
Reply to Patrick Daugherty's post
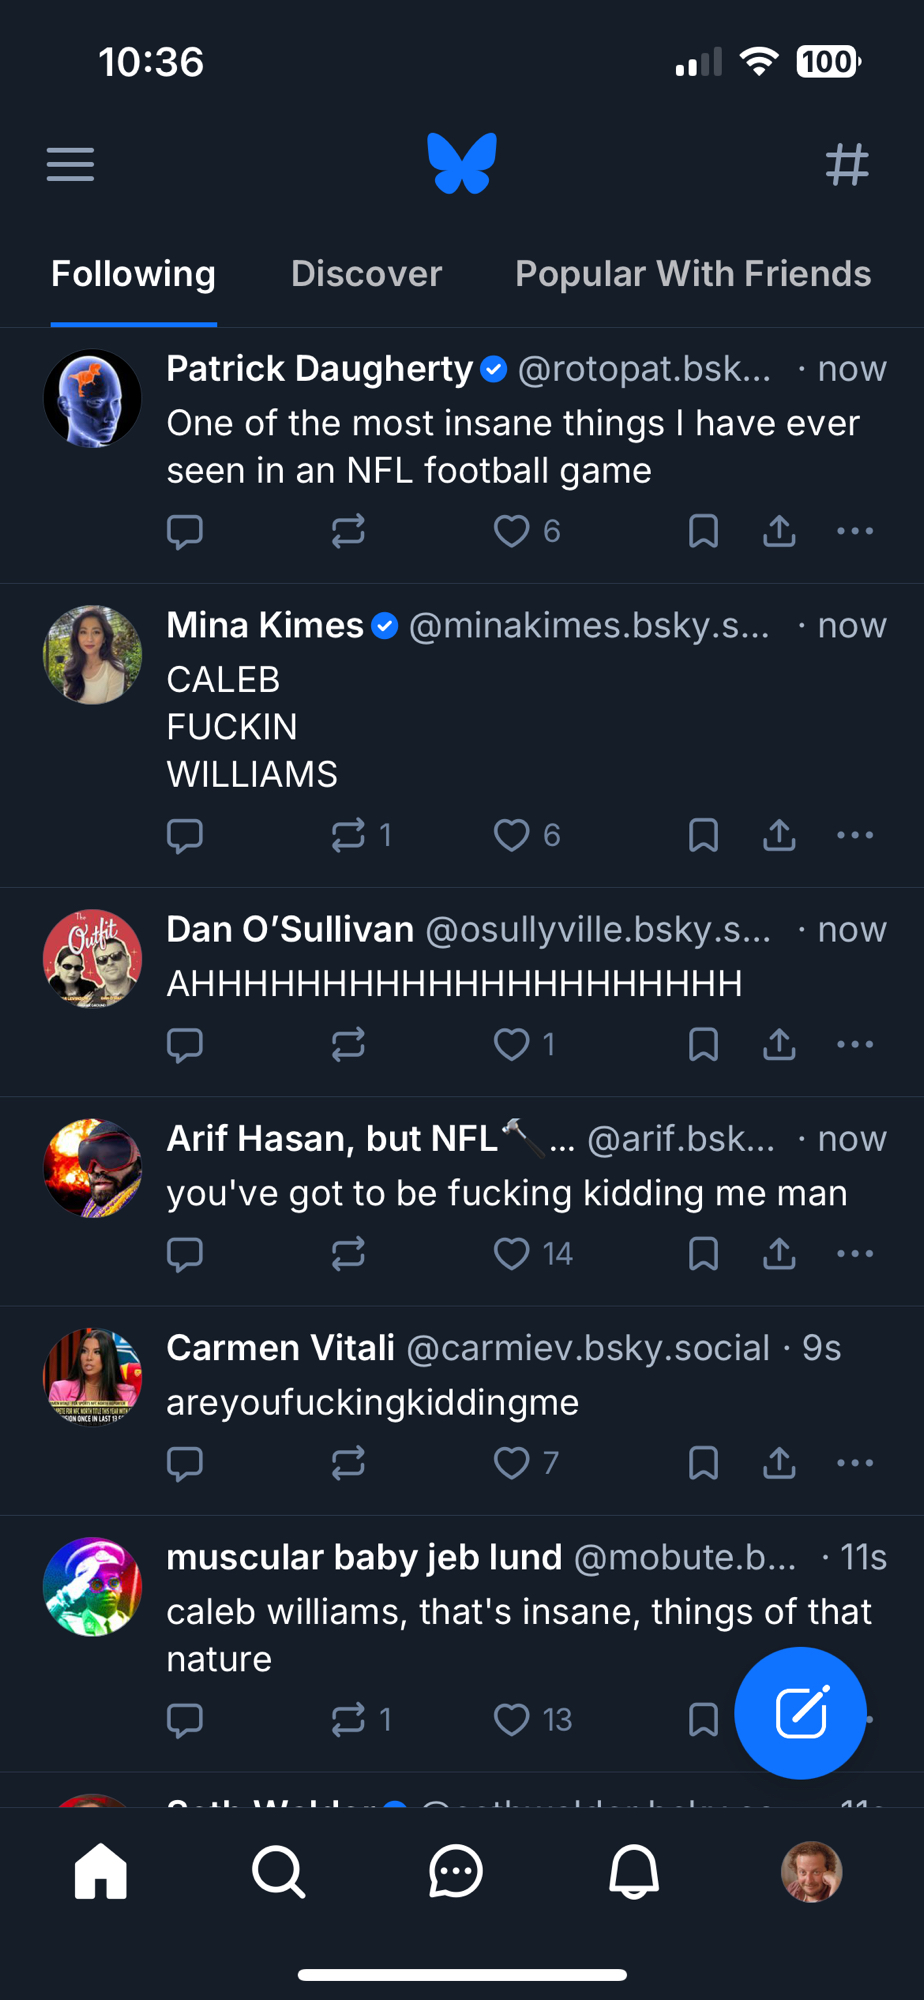185,531
